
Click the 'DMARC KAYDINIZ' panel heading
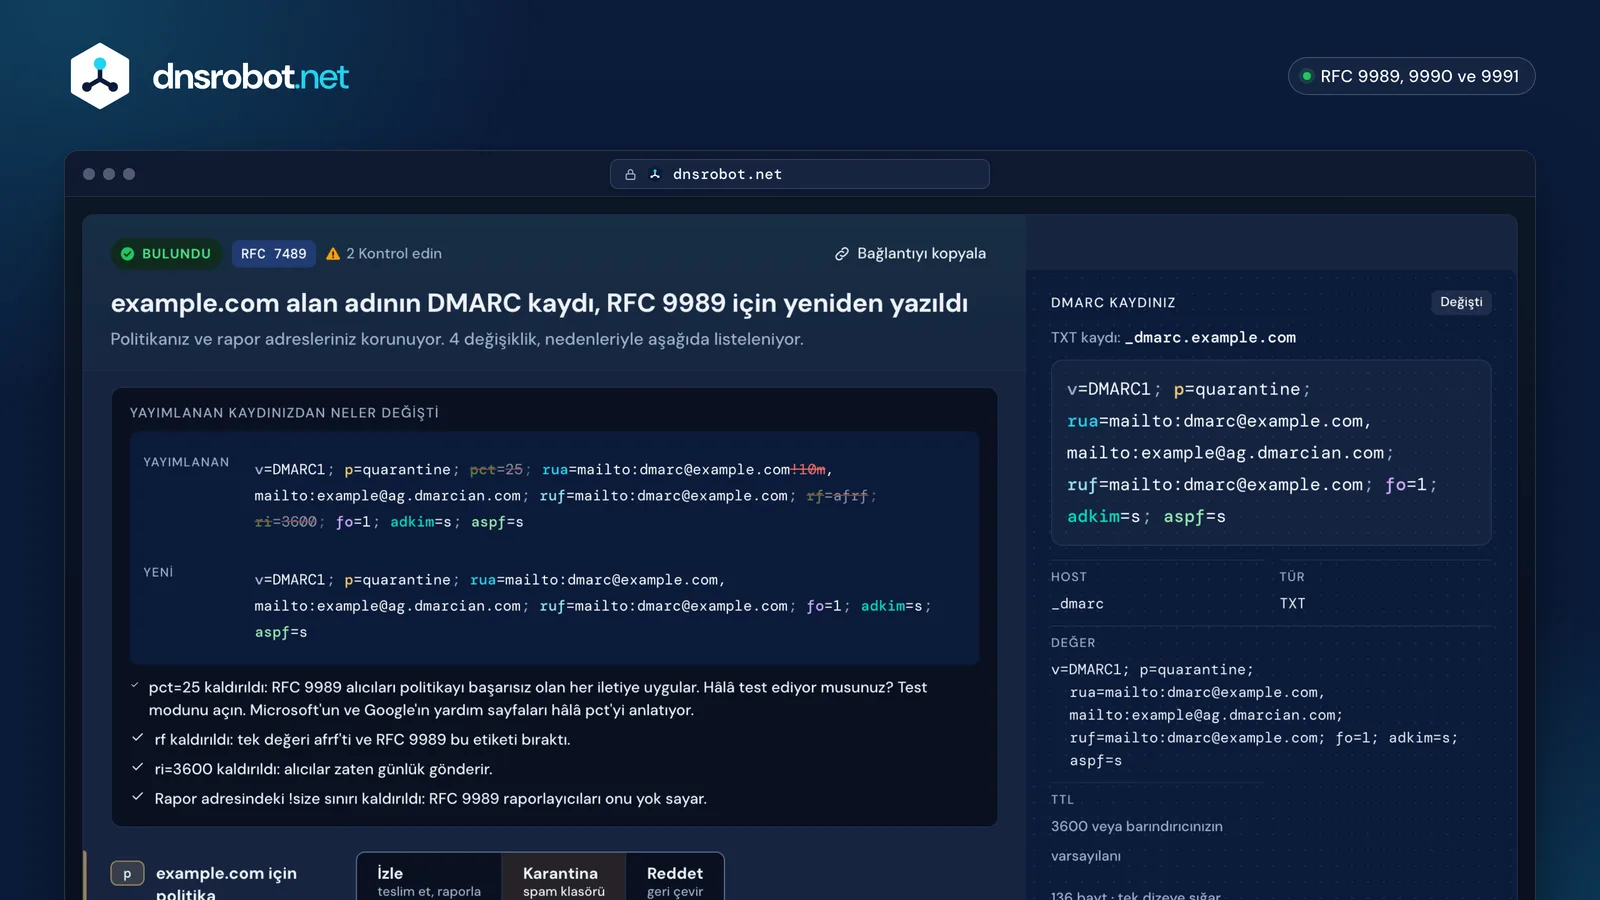pyautogui.click(x=1113, y=302)
